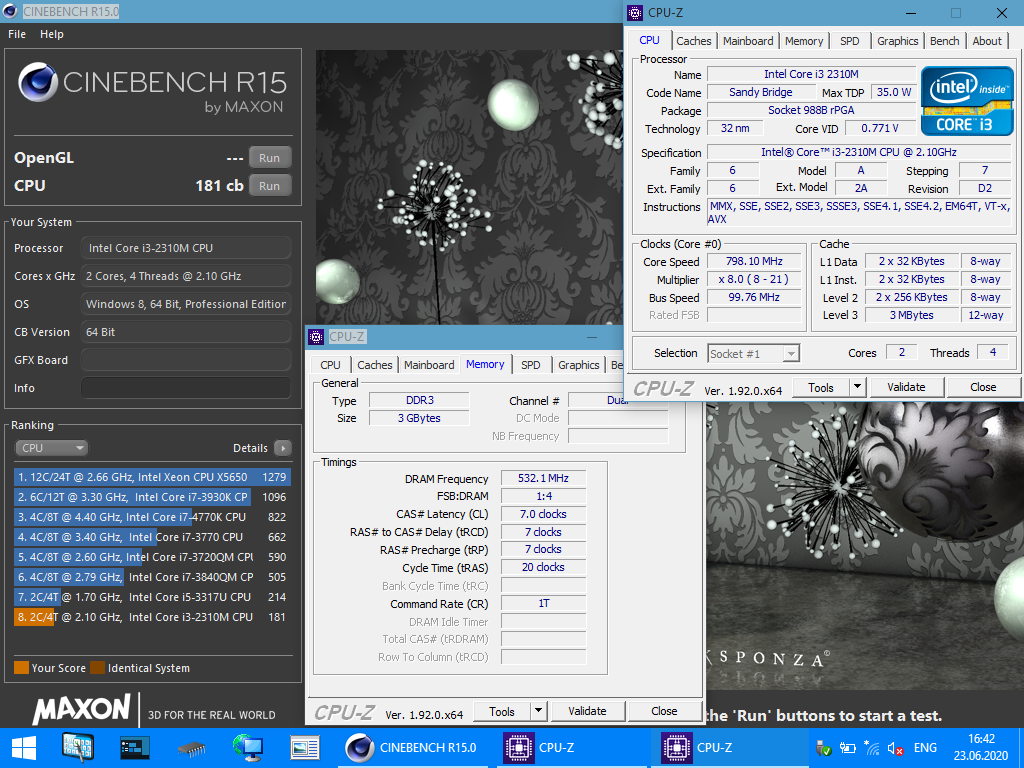Switch to SPD tab in Memory CPU-Z window
Image resolution: width=1024 pixels, height=768 pixels.
click(x=531, y=365)
